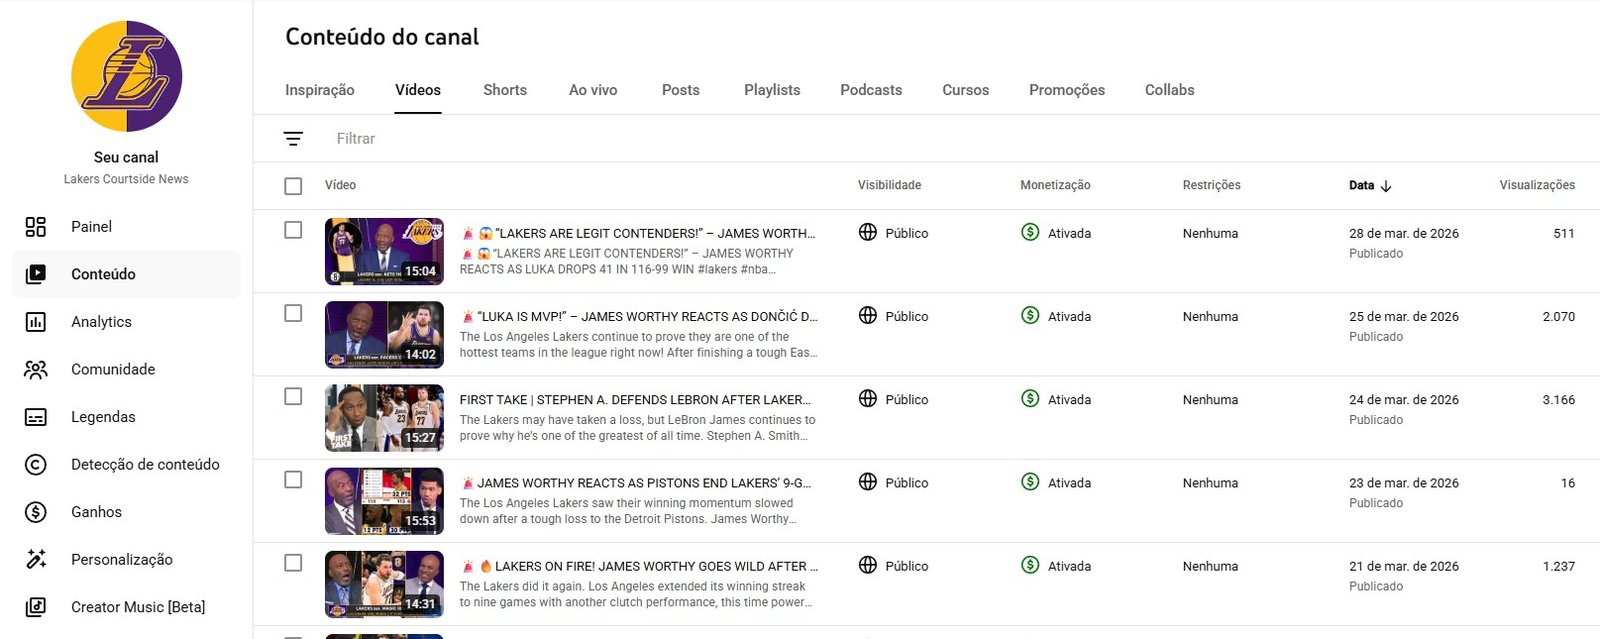This screenshot has width=1600, height=639.
Task: Open the Creator Music icon
Action: tap(35, 607)
